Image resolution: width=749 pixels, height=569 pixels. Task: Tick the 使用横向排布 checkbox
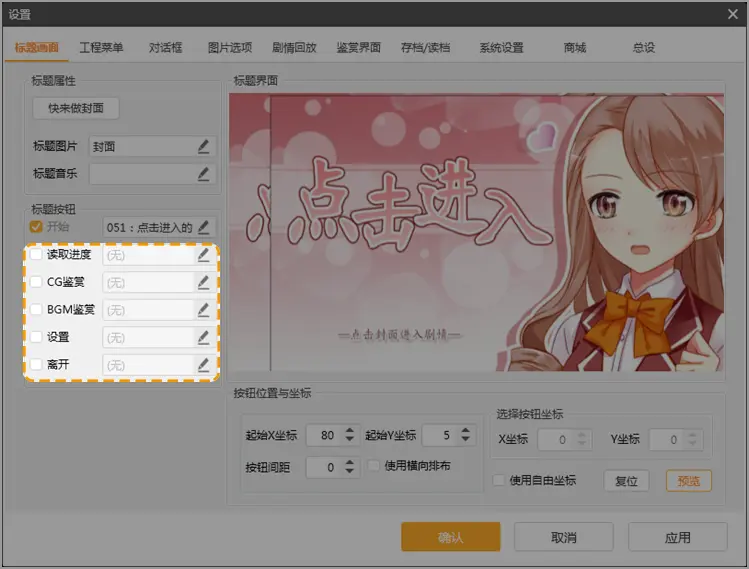(x=374, y=466)
